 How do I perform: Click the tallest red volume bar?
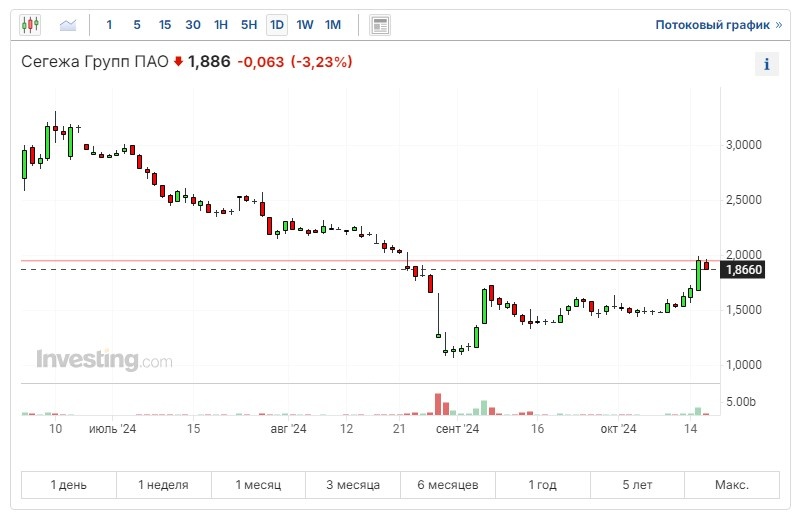coord(438,404)
